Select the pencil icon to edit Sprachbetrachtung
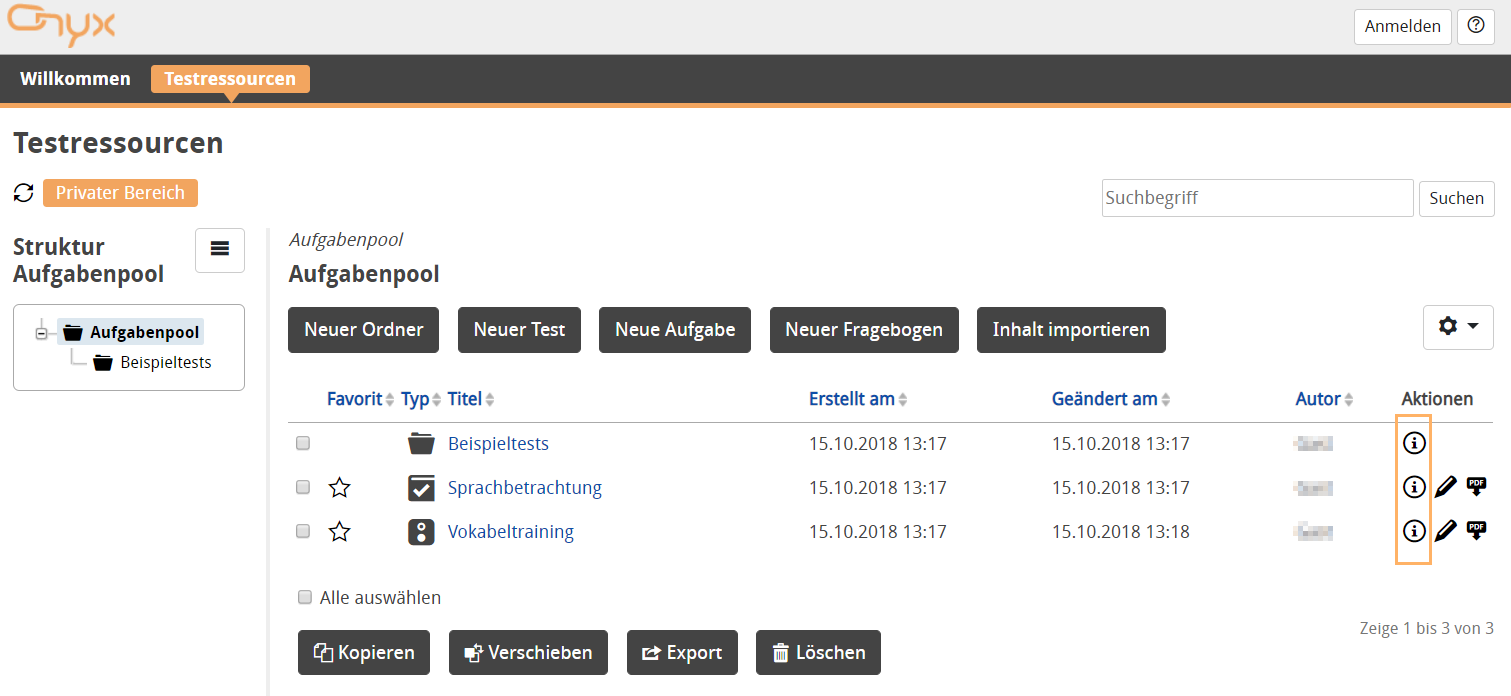The image size is (1511, 696). click(1446, 487)
